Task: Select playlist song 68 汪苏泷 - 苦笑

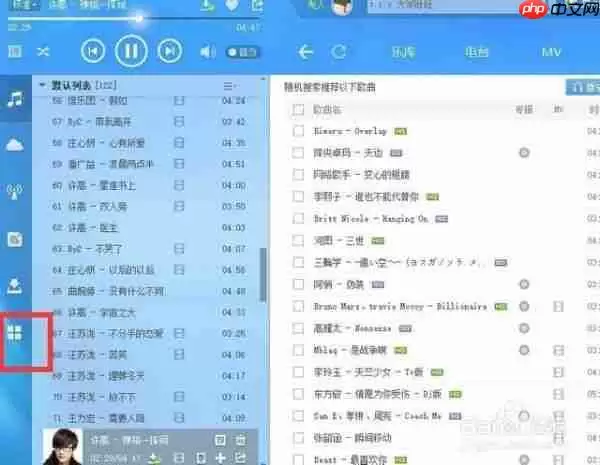Action: click(x=149, y=355)
